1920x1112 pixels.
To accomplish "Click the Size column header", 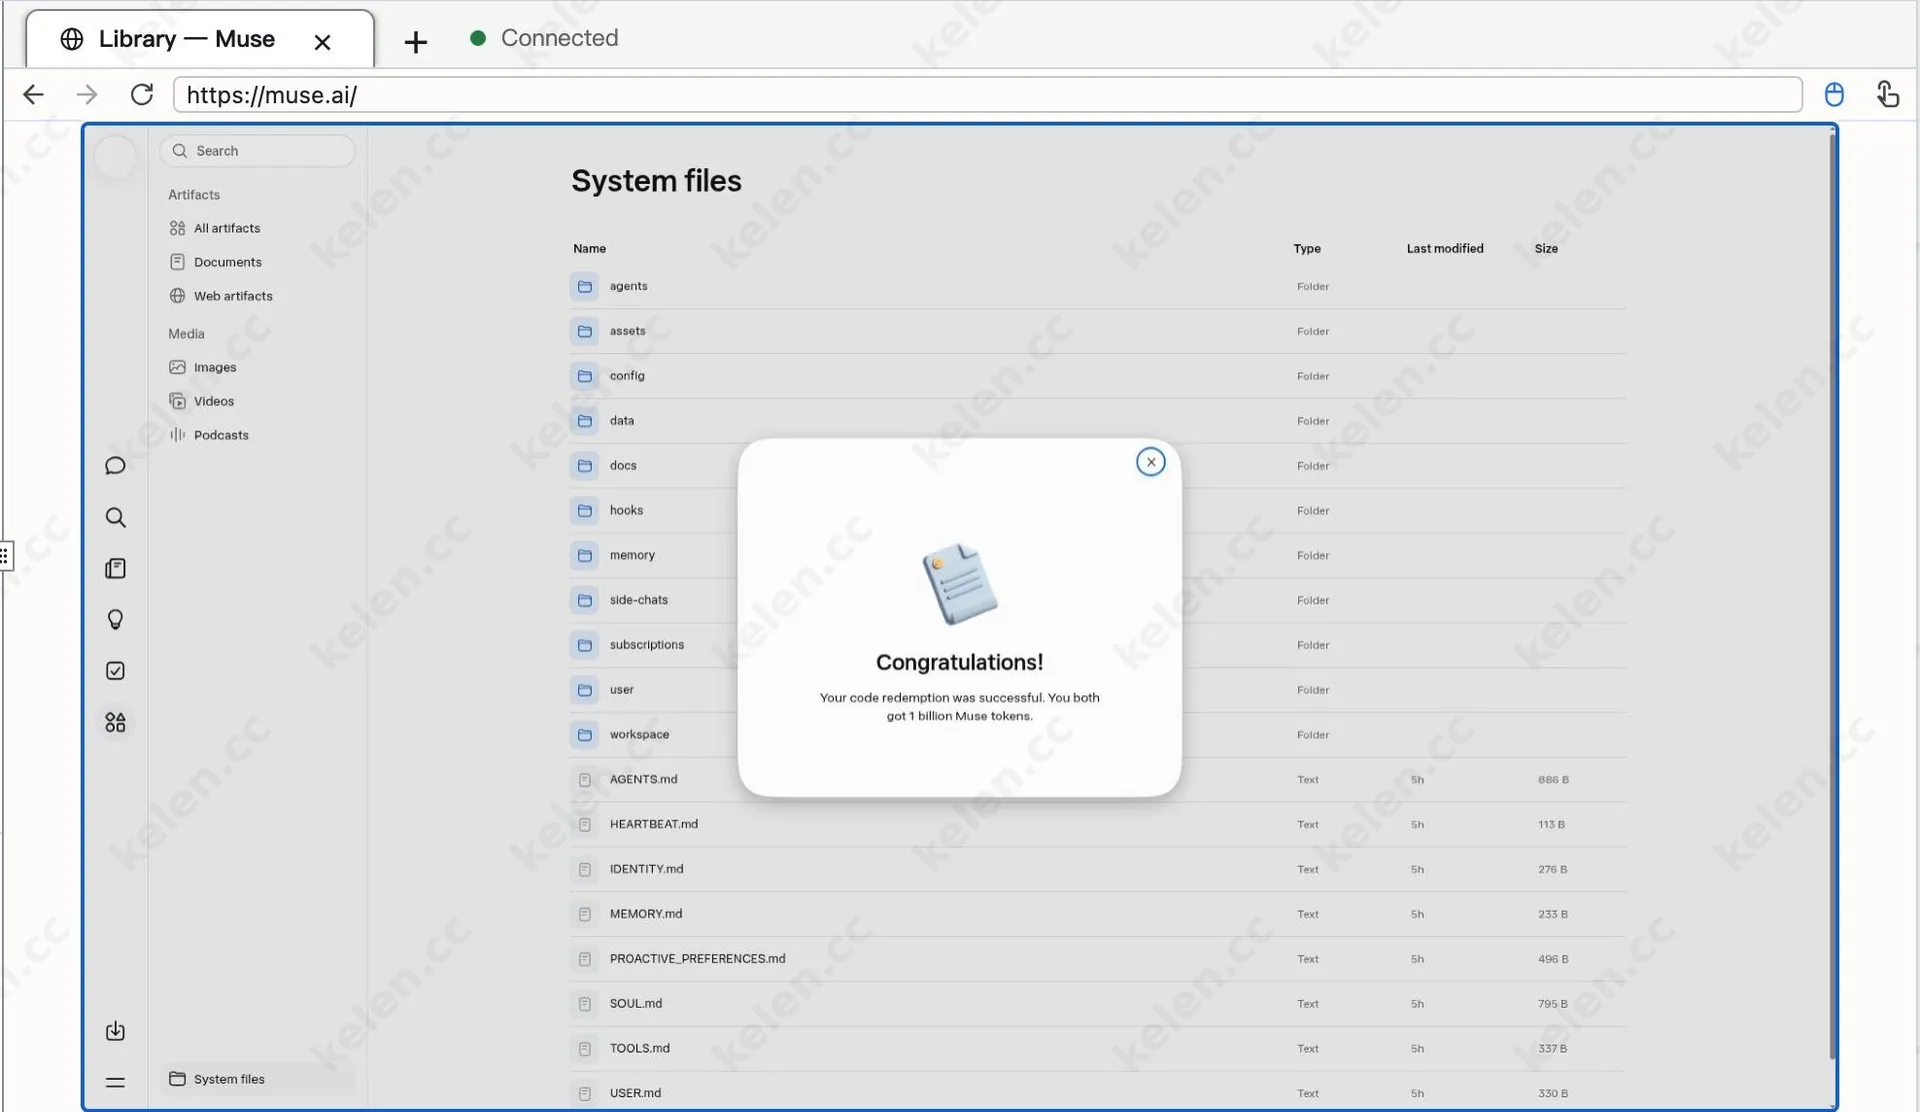I will click(1546, 248).
